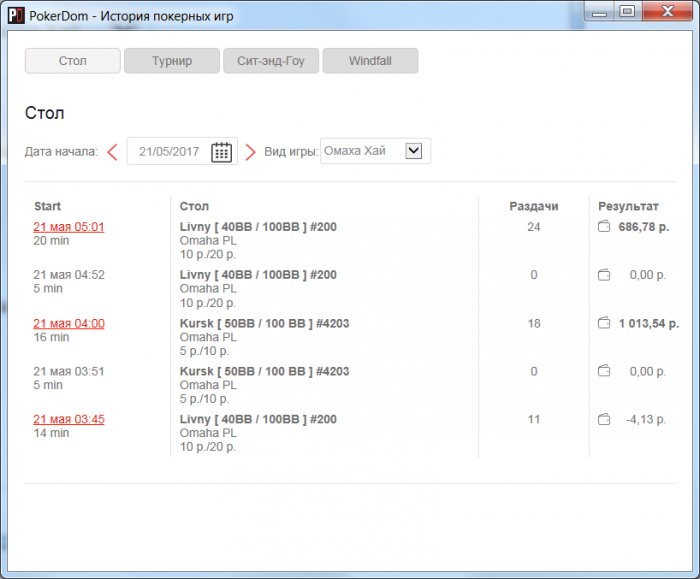700x579 pixels.
Task: Switch to the Турнир tab
Action: tap(172, 61)
